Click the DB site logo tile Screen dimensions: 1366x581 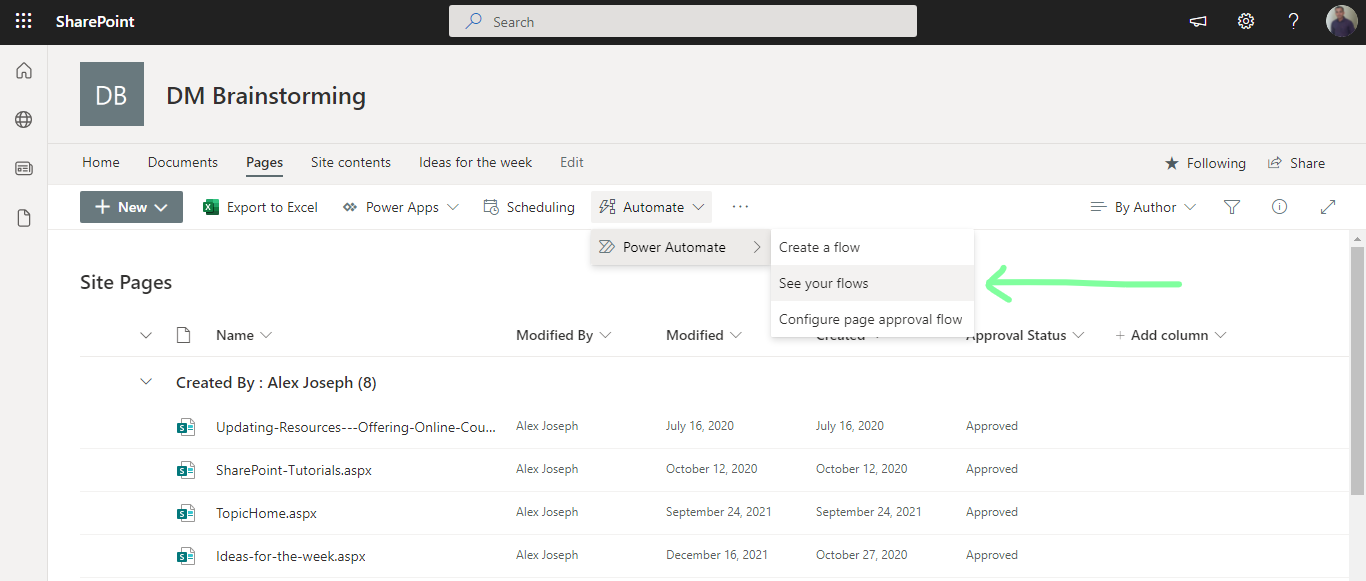tap(112, 94)
